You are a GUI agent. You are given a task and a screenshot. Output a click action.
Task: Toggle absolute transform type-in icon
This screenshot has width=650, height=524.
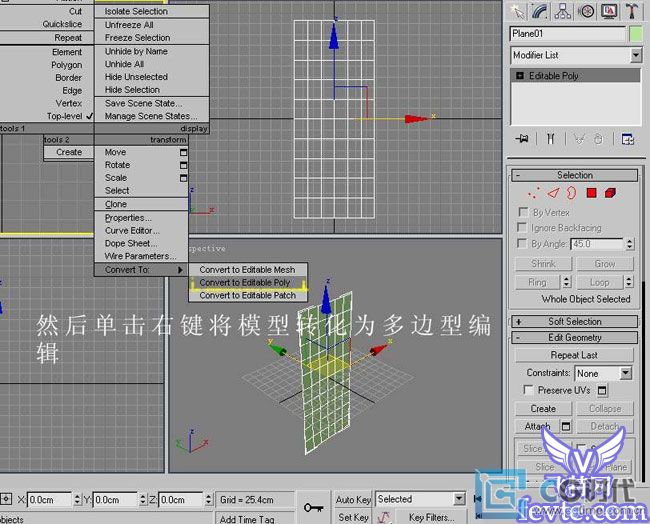6,499
